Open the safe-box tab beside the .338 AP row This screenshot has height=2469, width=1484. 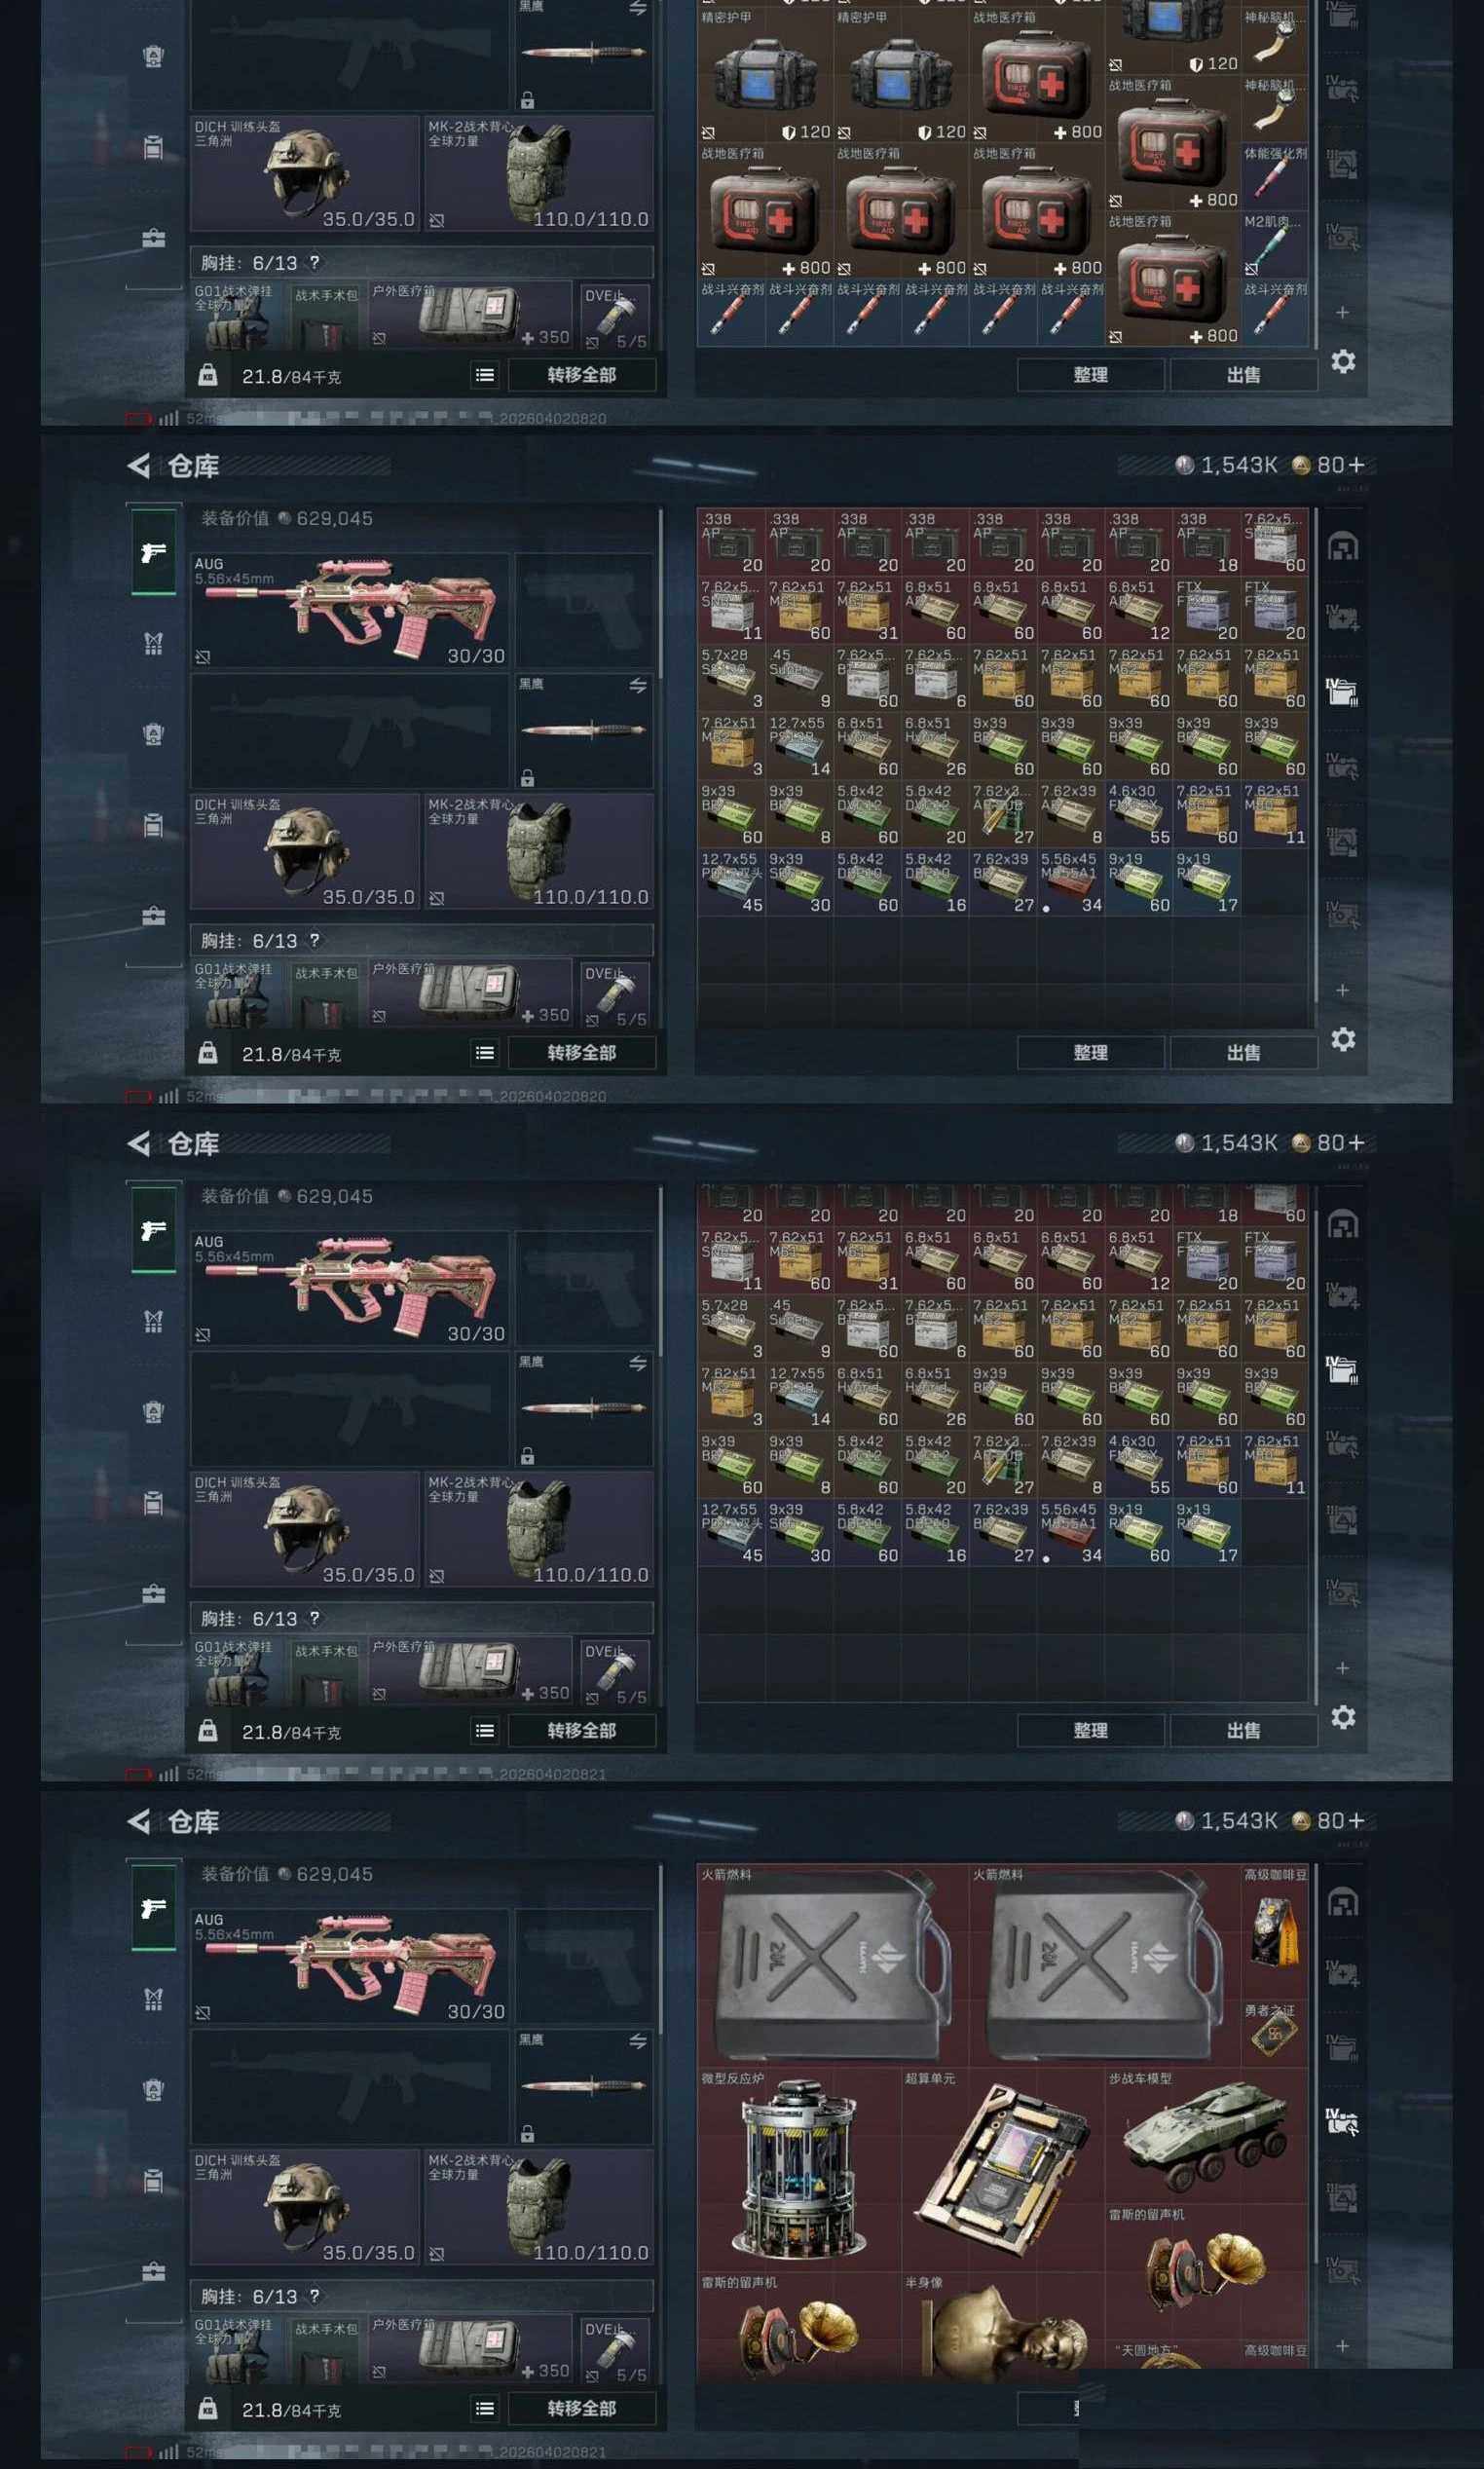click(x=1342, y=547)
